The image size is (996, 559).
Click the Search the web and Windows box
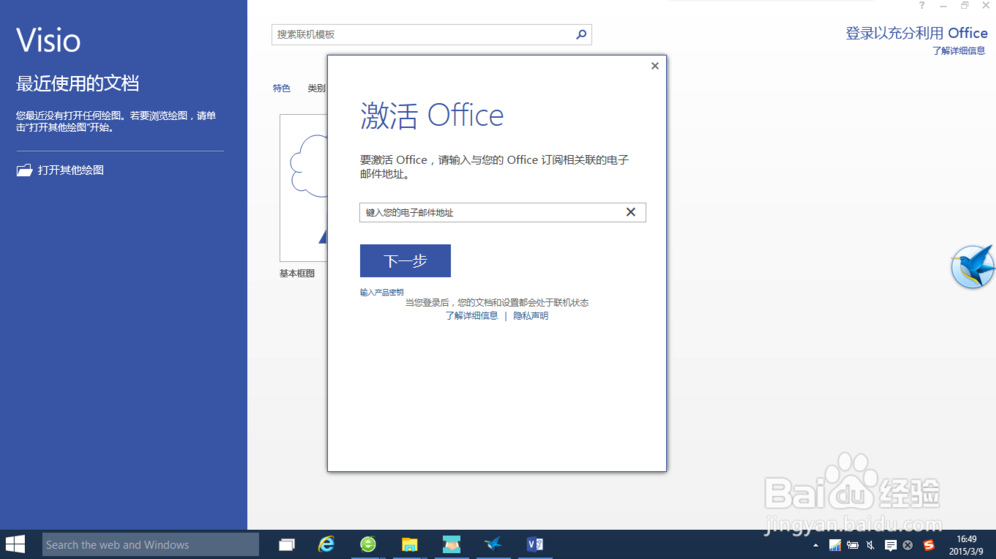coord(151,544)
